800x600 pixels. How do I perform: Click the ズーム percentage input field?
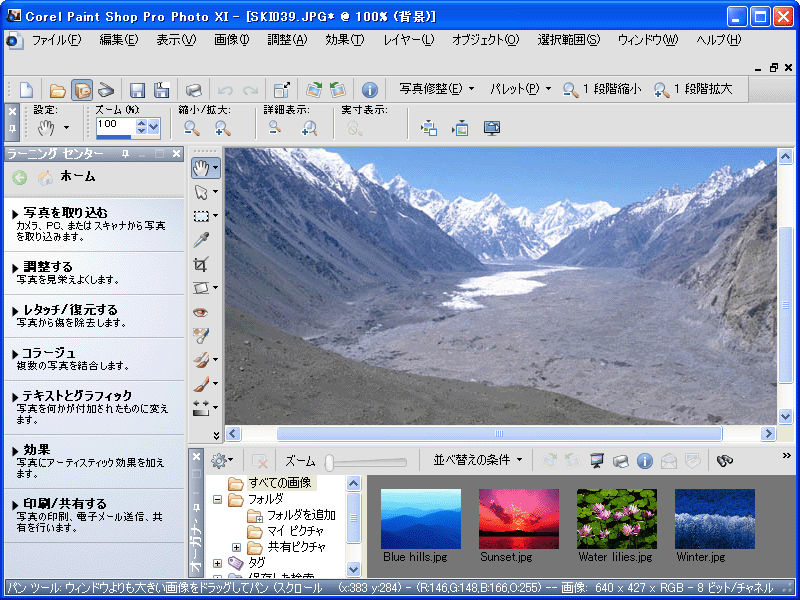tap(116, 124)
